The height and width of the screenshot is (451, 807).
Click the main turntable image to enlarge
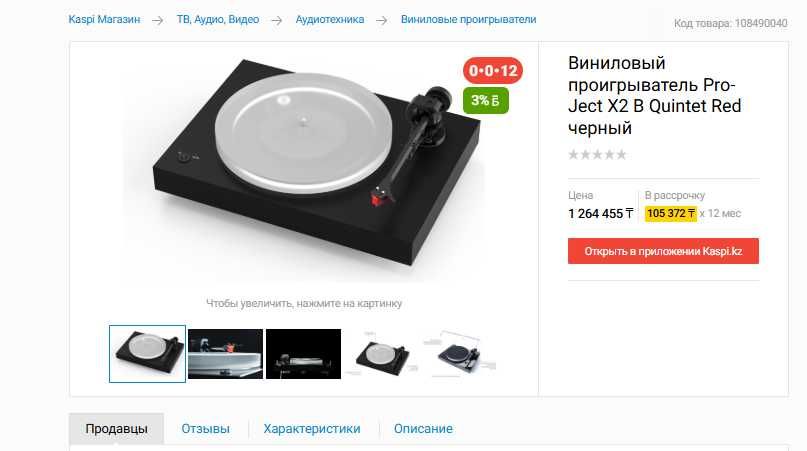[319, 165]
